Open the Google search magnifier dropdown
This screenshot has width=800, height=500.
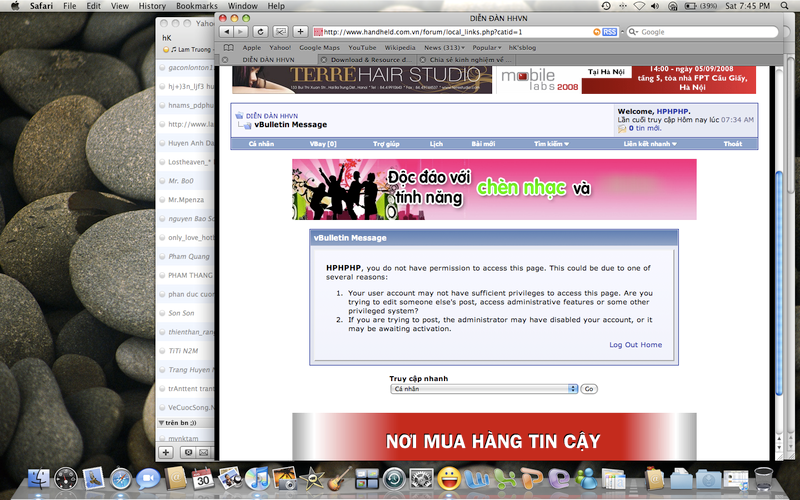tap(633, 32)
